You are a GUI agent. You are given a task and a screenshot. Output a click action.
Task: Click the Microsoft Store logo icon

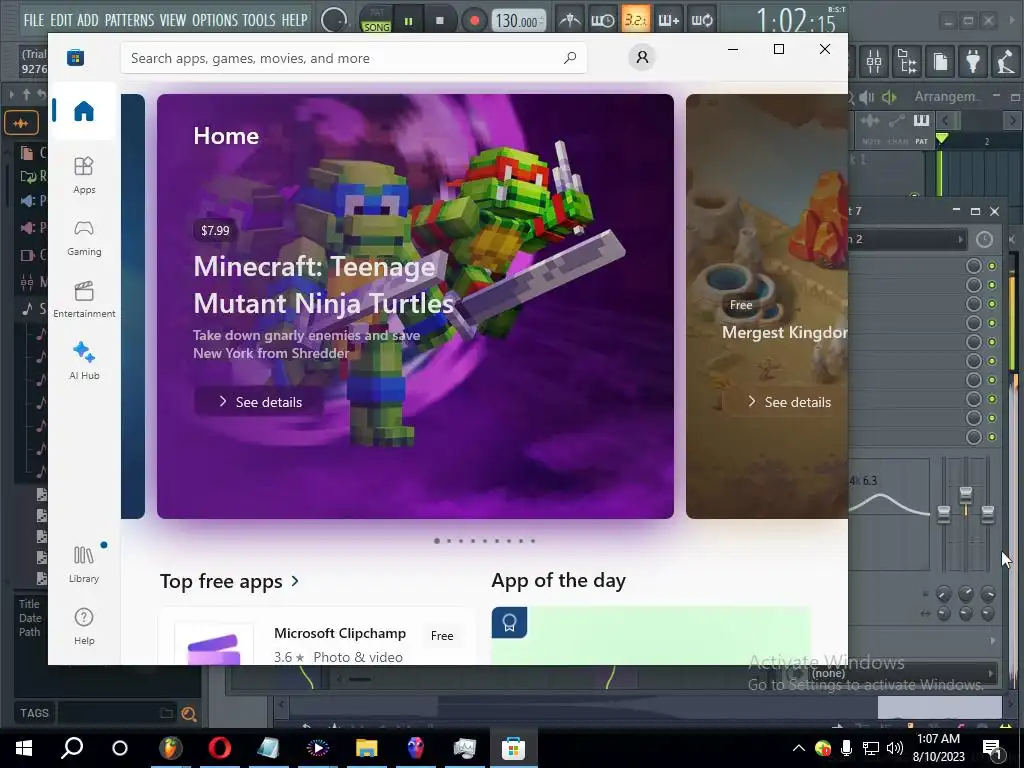pos(75,57)
